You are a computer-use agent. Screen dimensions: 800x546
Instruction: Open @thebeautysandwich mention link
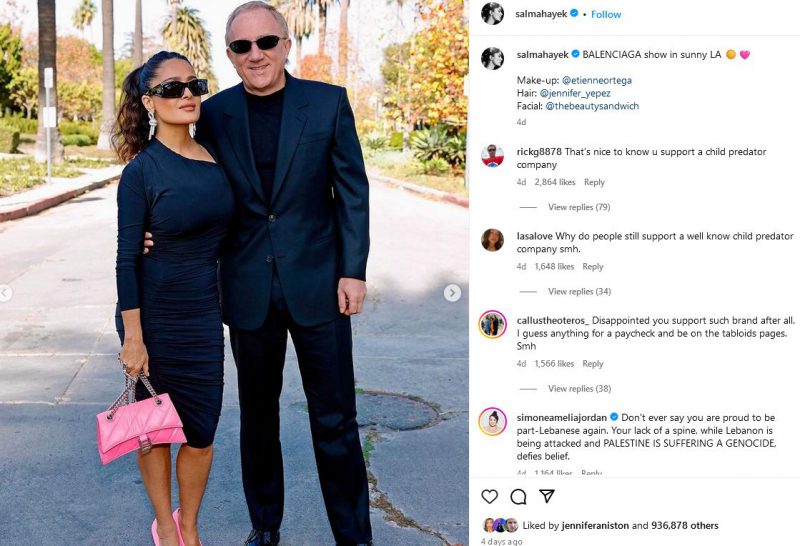(x=592, y=106)
